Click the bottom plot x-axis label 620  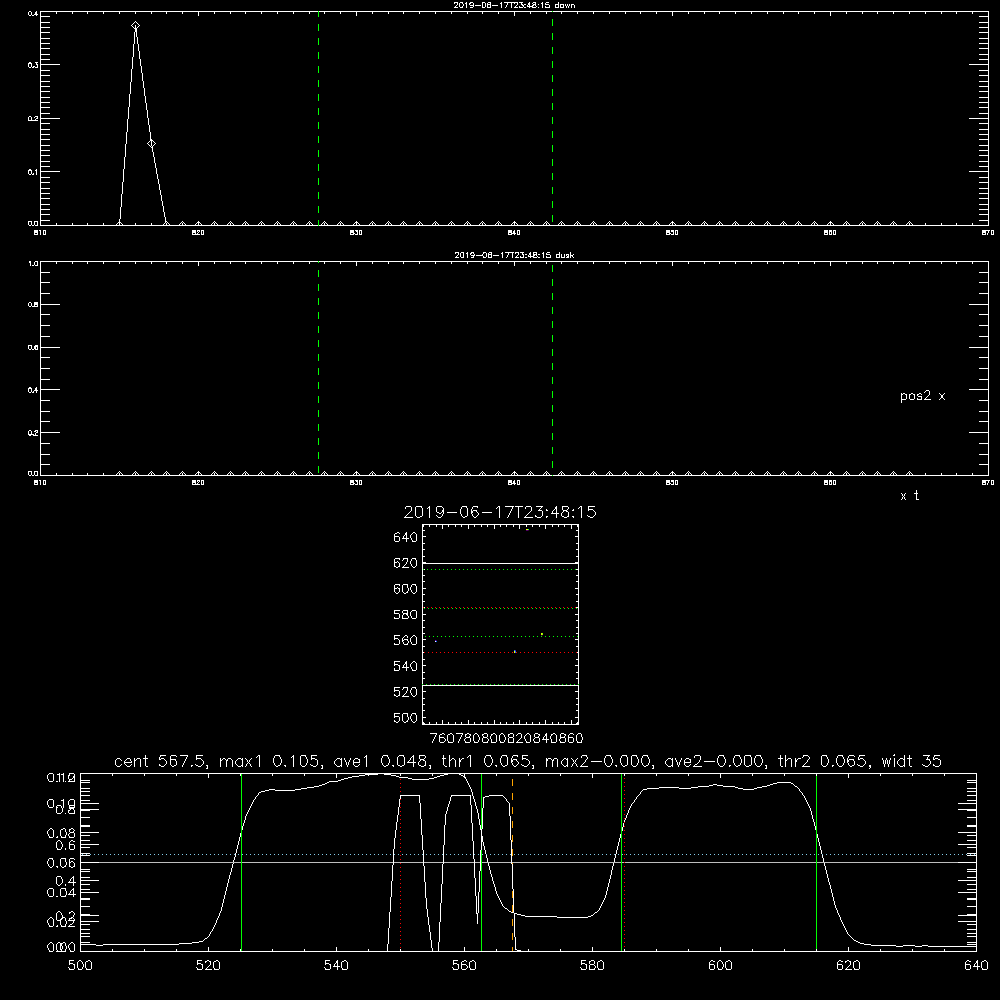point(848,966)
